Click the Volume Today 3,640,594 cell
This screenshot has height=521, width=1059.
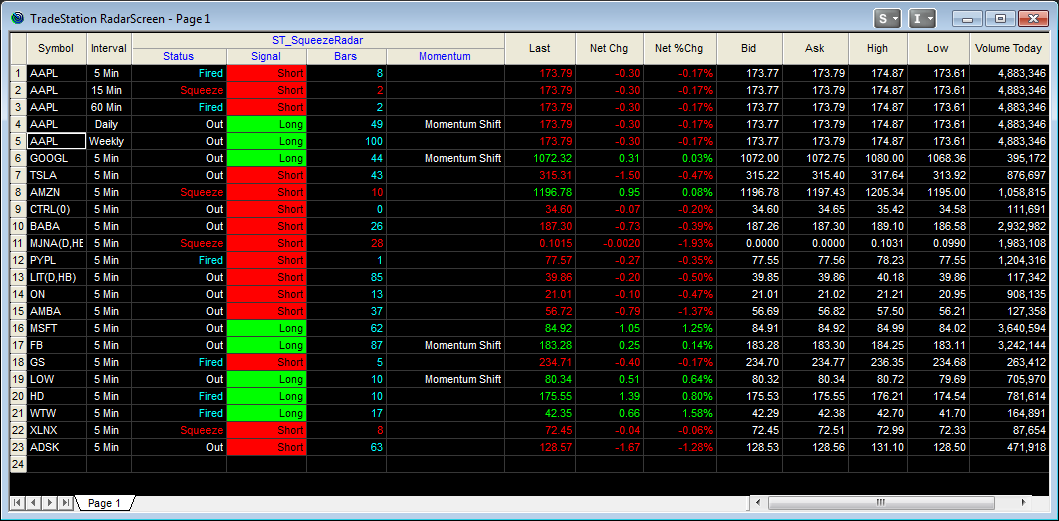(x=1010, y=328)
